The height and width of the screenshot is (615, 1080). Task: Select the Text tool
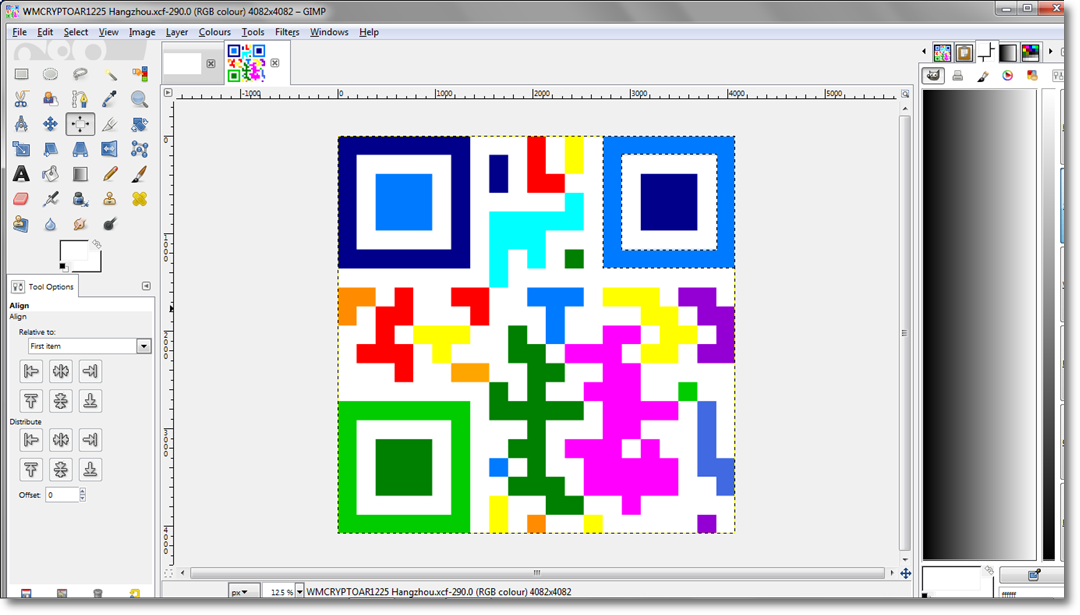(21, 174)
